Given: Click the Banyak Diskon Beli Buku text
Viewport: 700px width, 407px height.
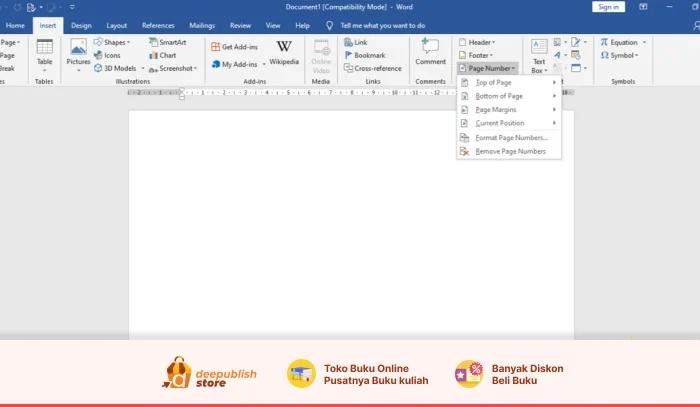Looking at the screenshot, I should coord(527,374).
